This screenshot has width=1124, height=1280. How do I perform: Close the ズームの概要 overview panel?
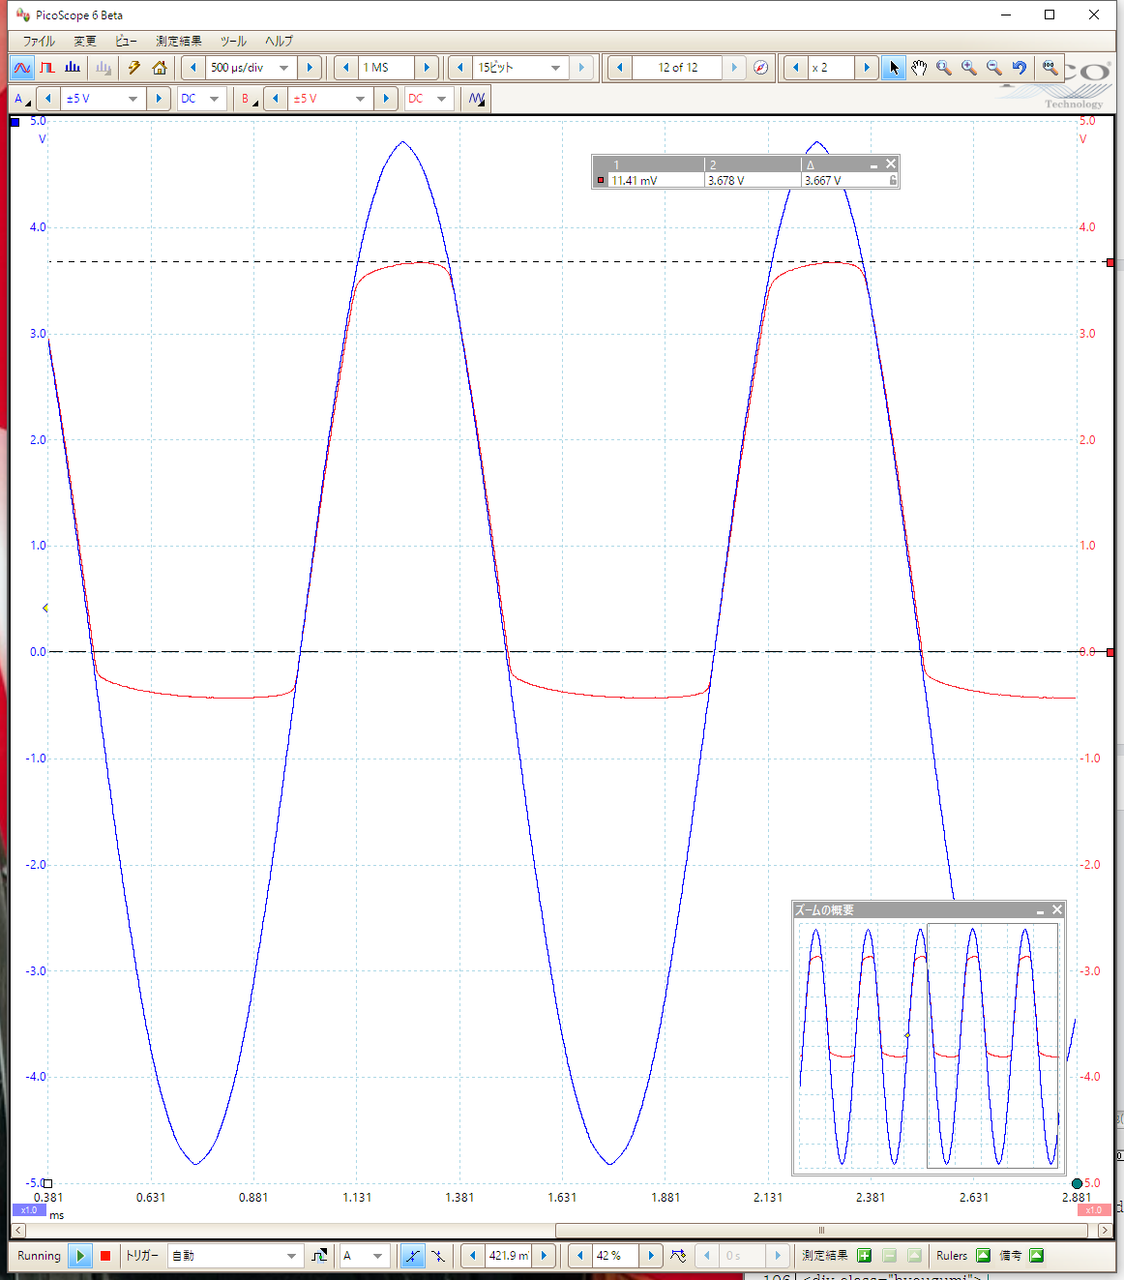coord(1057,910)
